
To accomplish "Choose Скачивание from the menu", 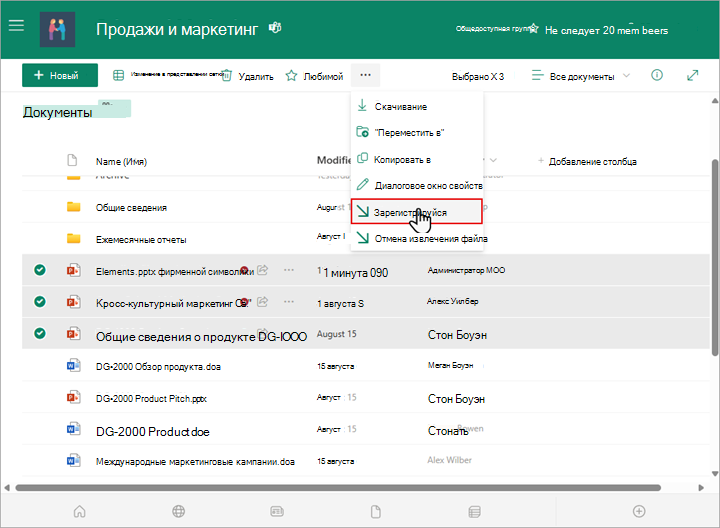I will pos(417,106).
